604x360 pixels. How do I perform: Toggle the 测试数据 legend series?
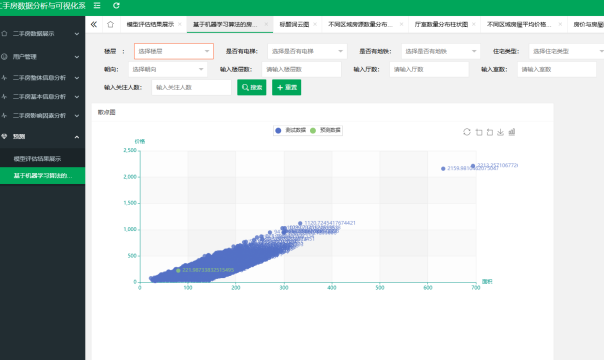click(x=290, y=131)
